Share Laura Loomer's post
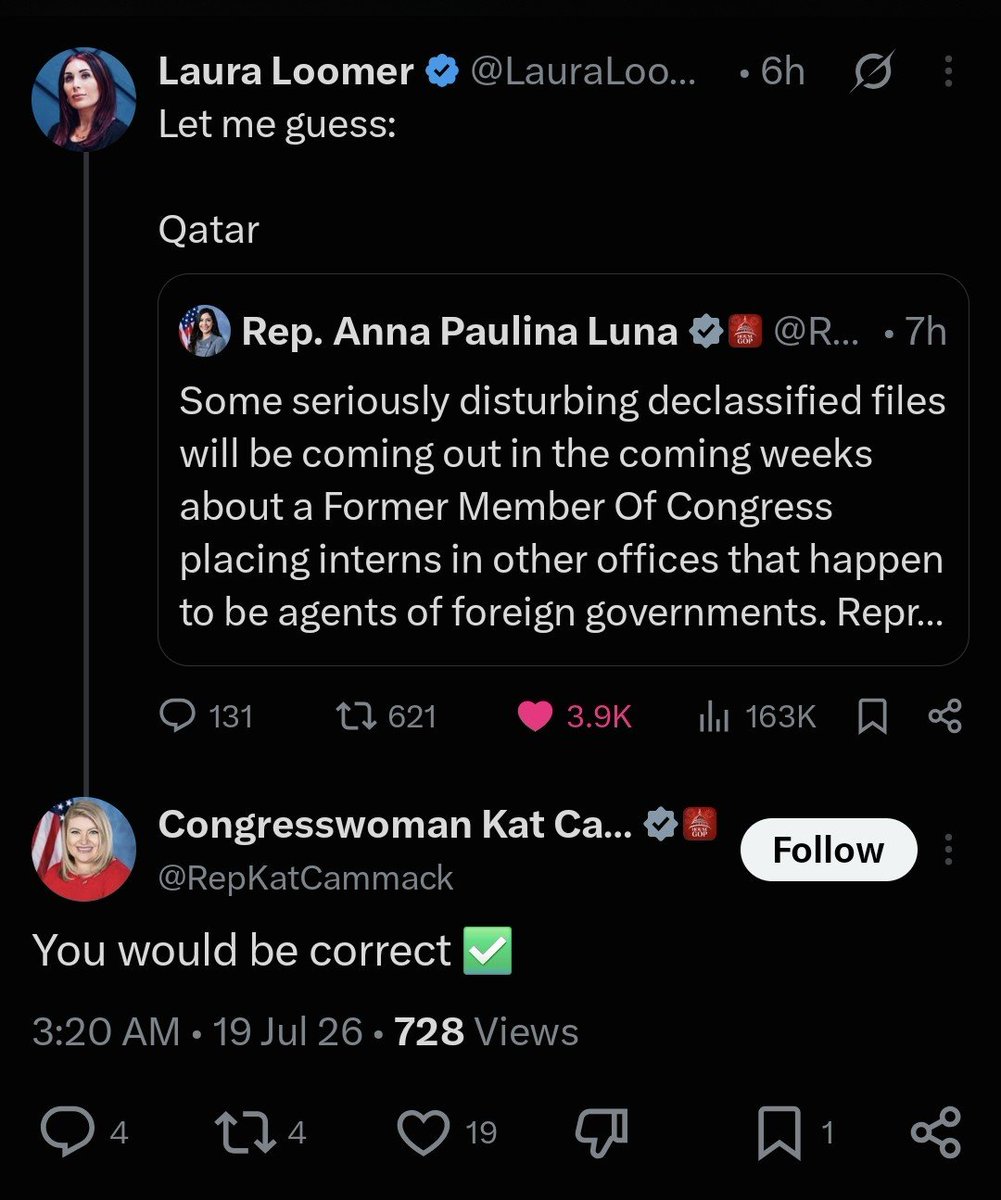 (945, 716)
